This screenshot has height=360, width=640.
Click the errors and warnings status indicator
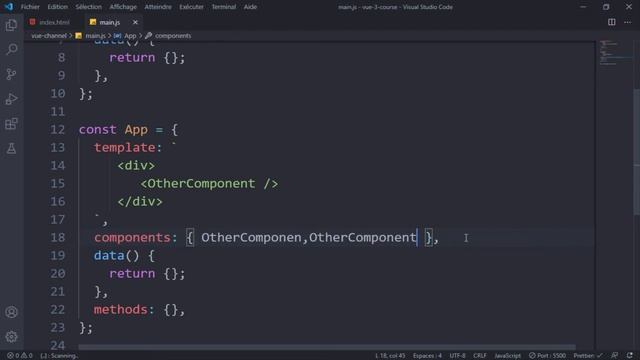[x=20, y=356]
